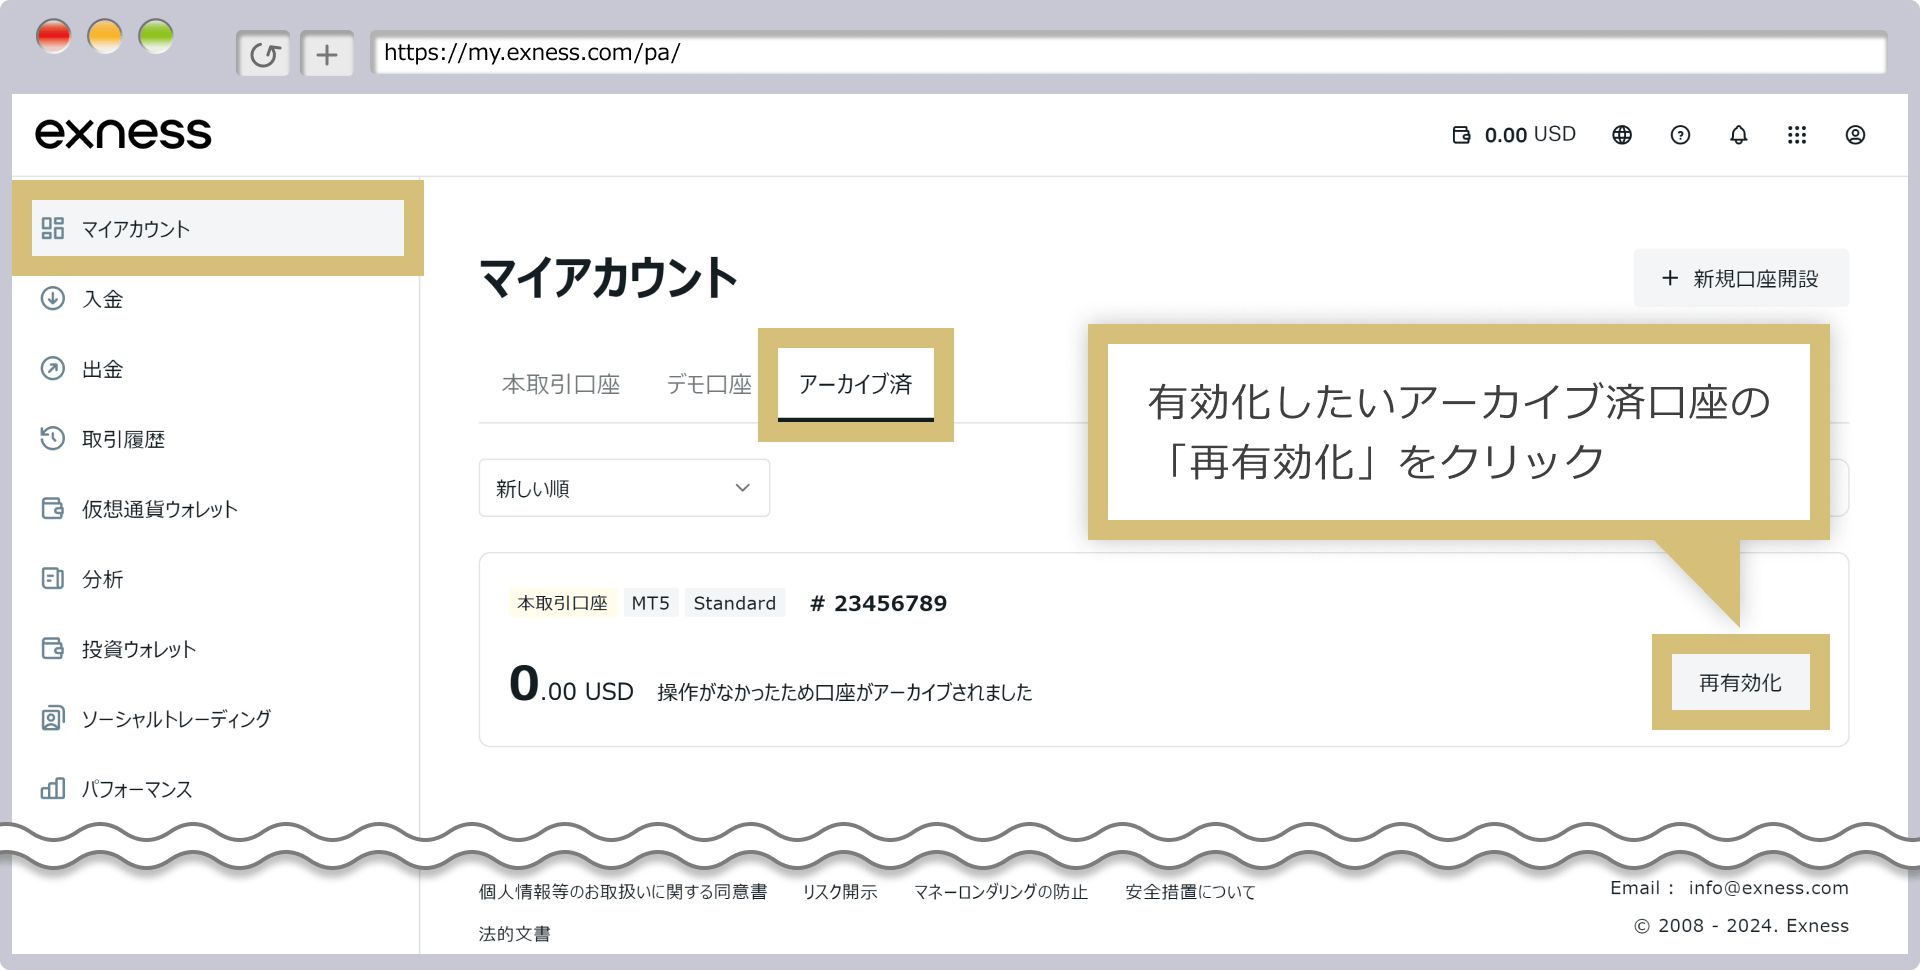Viewport: 1920px width, 970px height.
Task: Click the © 2008 - 2024. Exness text
Action: [x=1741, y=926]
